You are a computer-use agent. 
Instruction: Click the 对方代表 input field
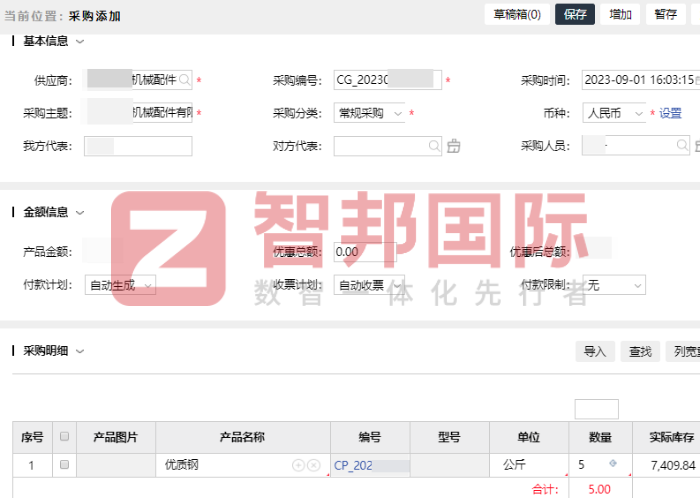click(388, 146)
